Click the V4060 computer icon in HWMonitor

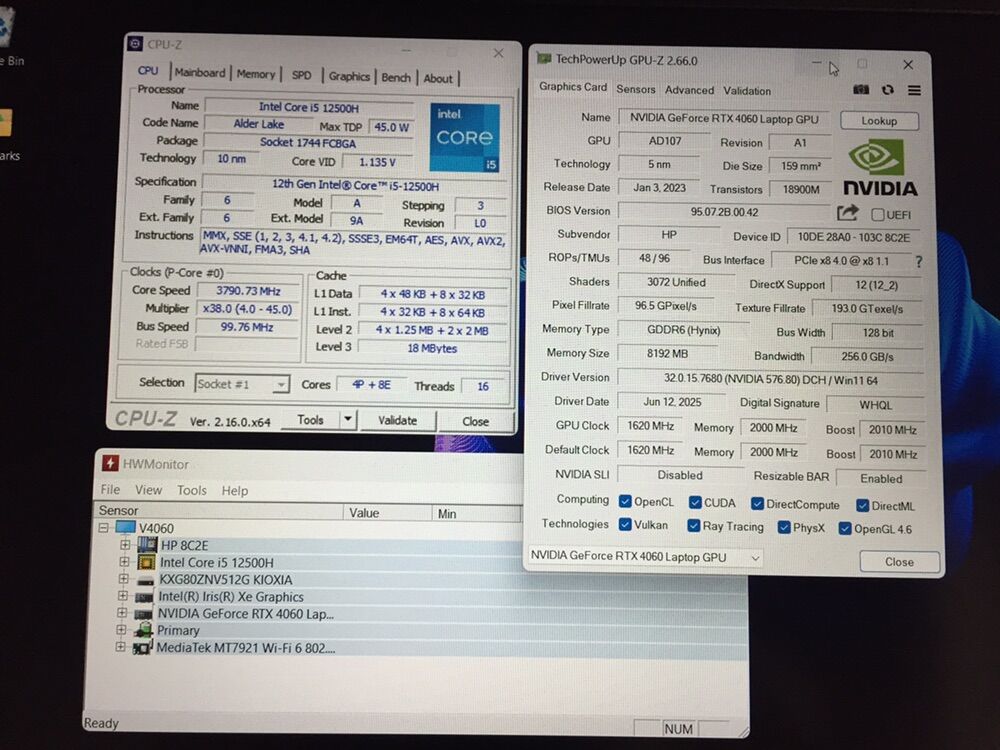(125, 528)
